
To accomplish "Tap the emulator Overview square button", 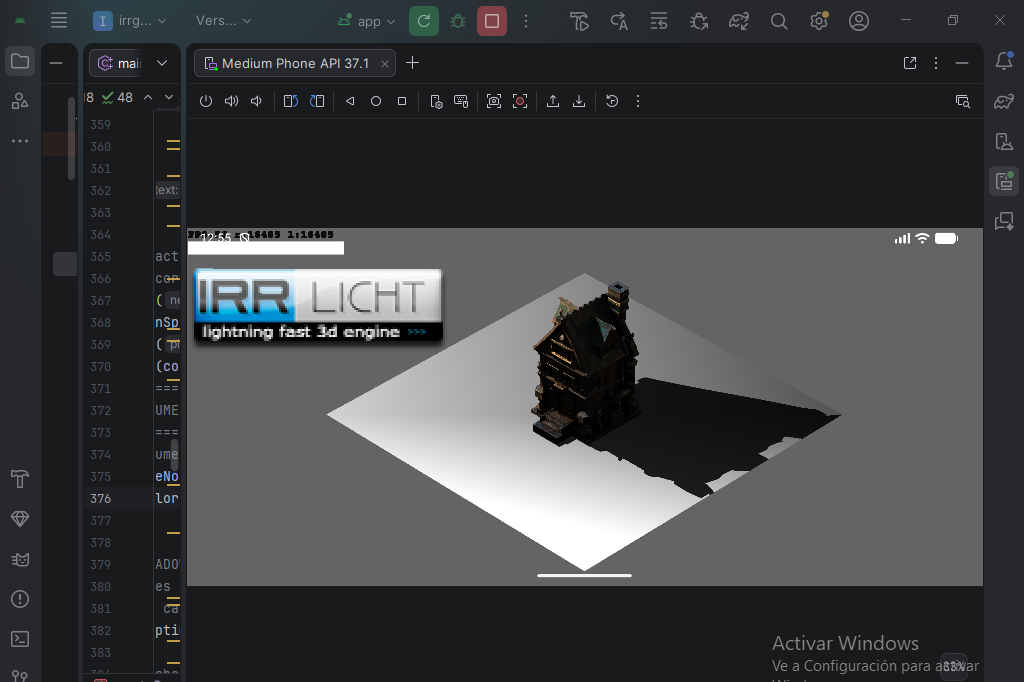I will 402,101.
